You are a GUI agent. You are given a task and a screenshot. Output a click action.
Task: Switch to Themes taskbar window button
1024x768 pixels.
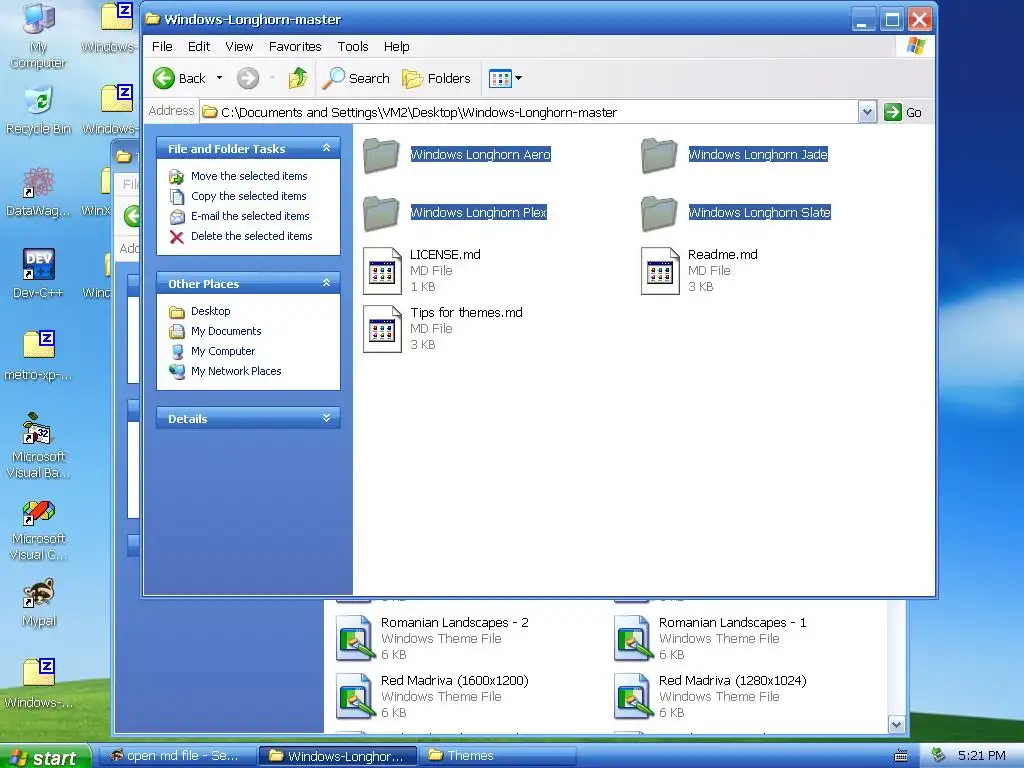point(496,756)
